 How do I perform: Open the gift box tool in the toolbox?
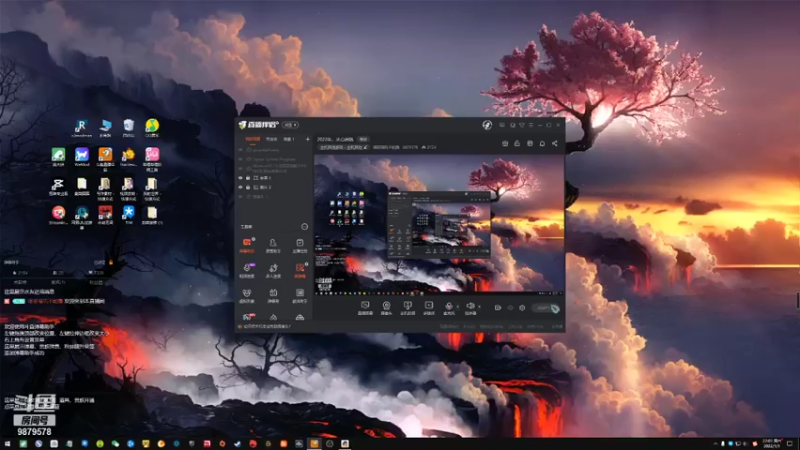273,295
